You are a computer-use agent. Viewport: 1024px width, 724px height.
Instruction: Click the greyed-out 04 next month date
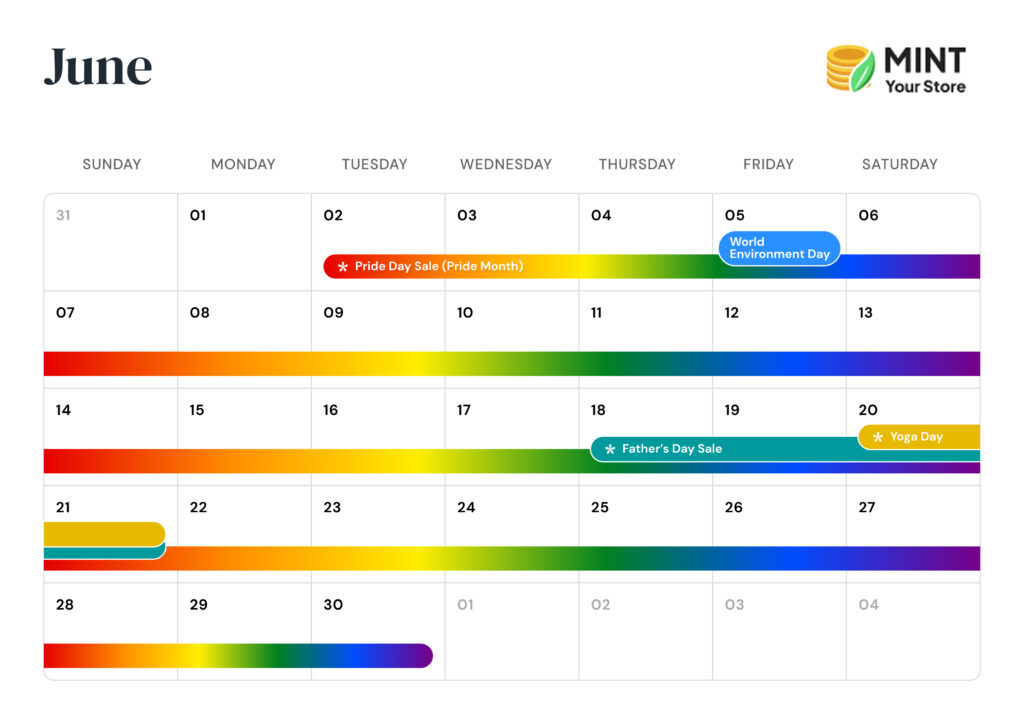[x=868, y=605]
